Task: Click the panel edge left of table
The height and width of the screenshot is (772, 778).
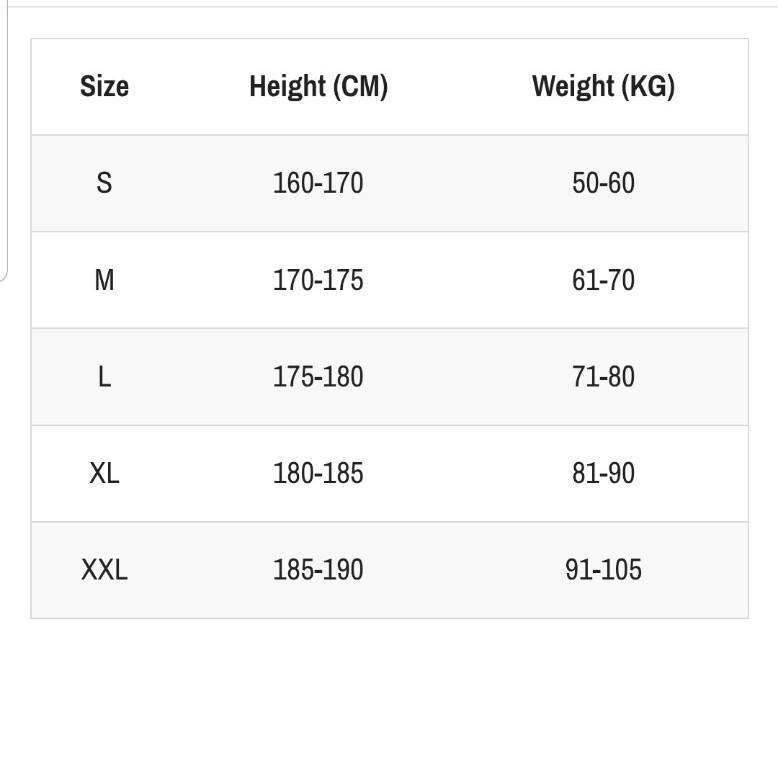Action: 4,141
